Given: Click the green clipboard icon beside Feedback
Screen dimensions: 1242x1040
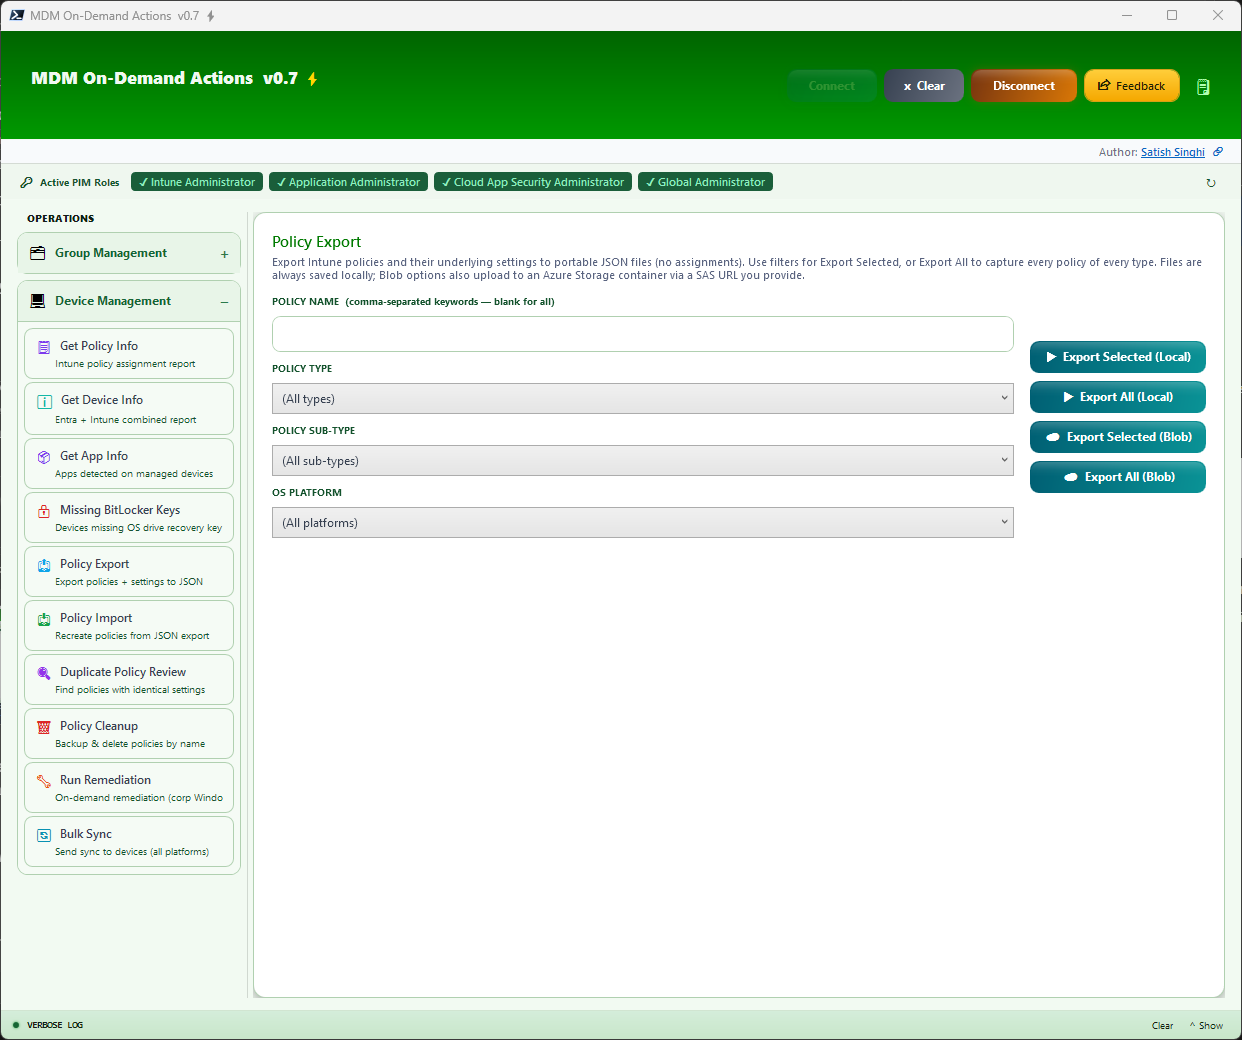Looking at the screenshot, I should pos(1203,87).
